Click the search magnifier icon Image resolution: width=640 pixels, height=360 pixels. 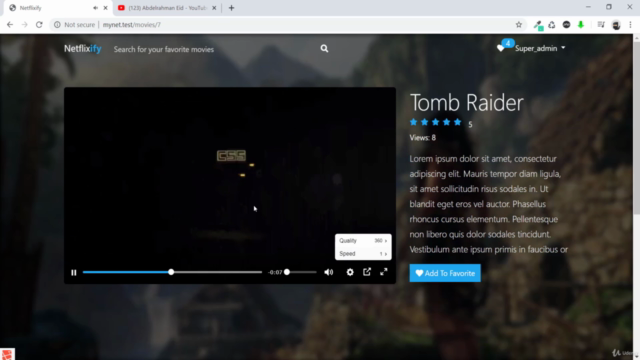click(324, 49)
